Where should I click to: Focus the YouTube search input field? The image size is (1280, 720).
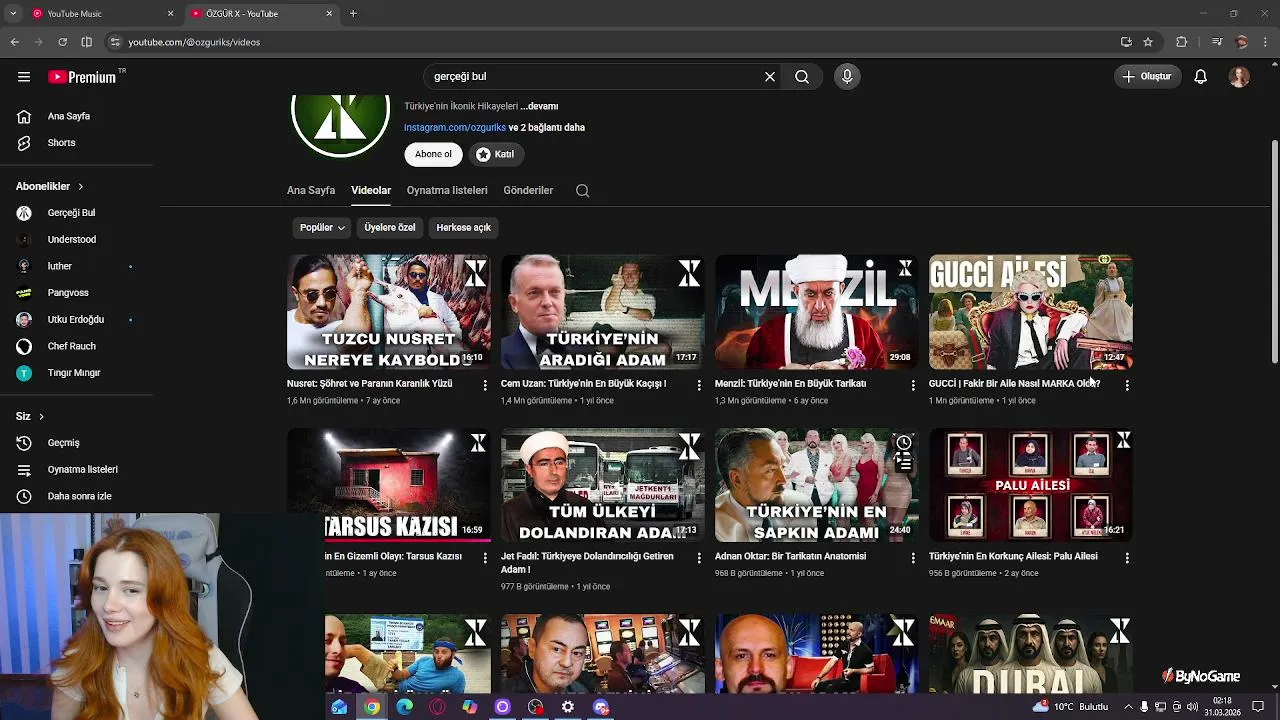click(x=595, y=76)
